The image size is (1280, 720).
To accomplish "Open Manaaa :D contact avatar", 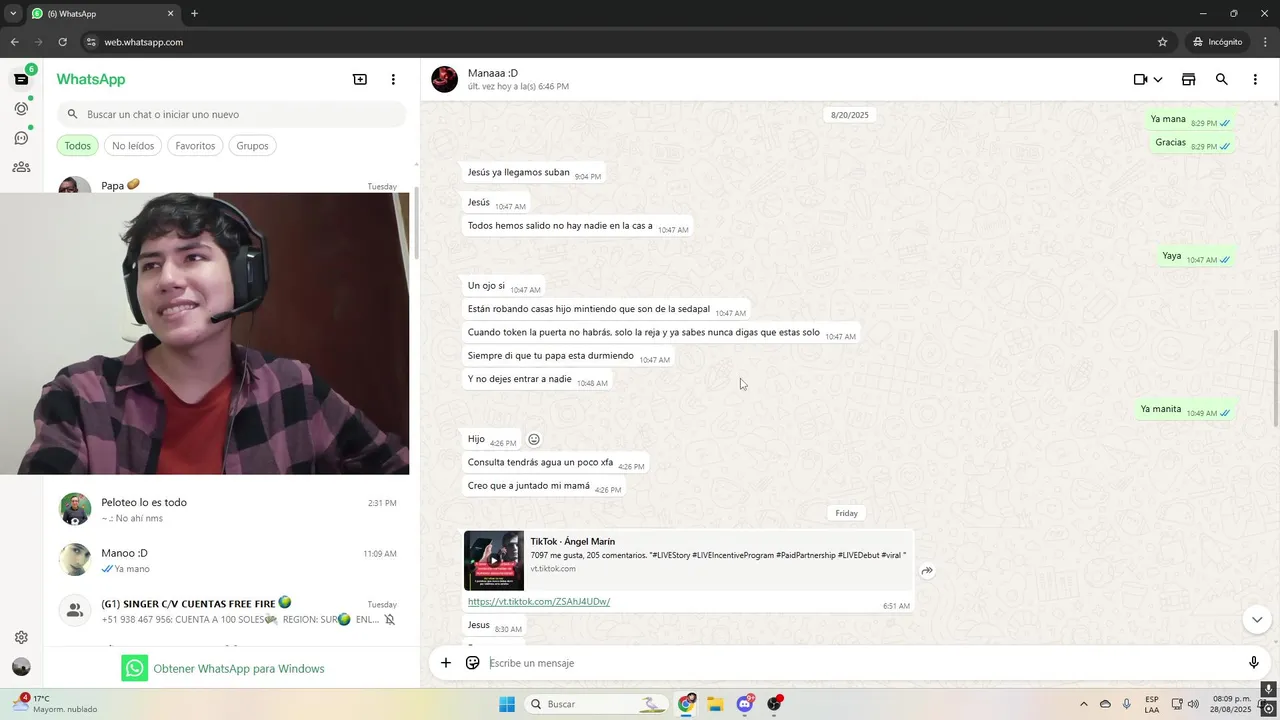I will coord(445,79).
